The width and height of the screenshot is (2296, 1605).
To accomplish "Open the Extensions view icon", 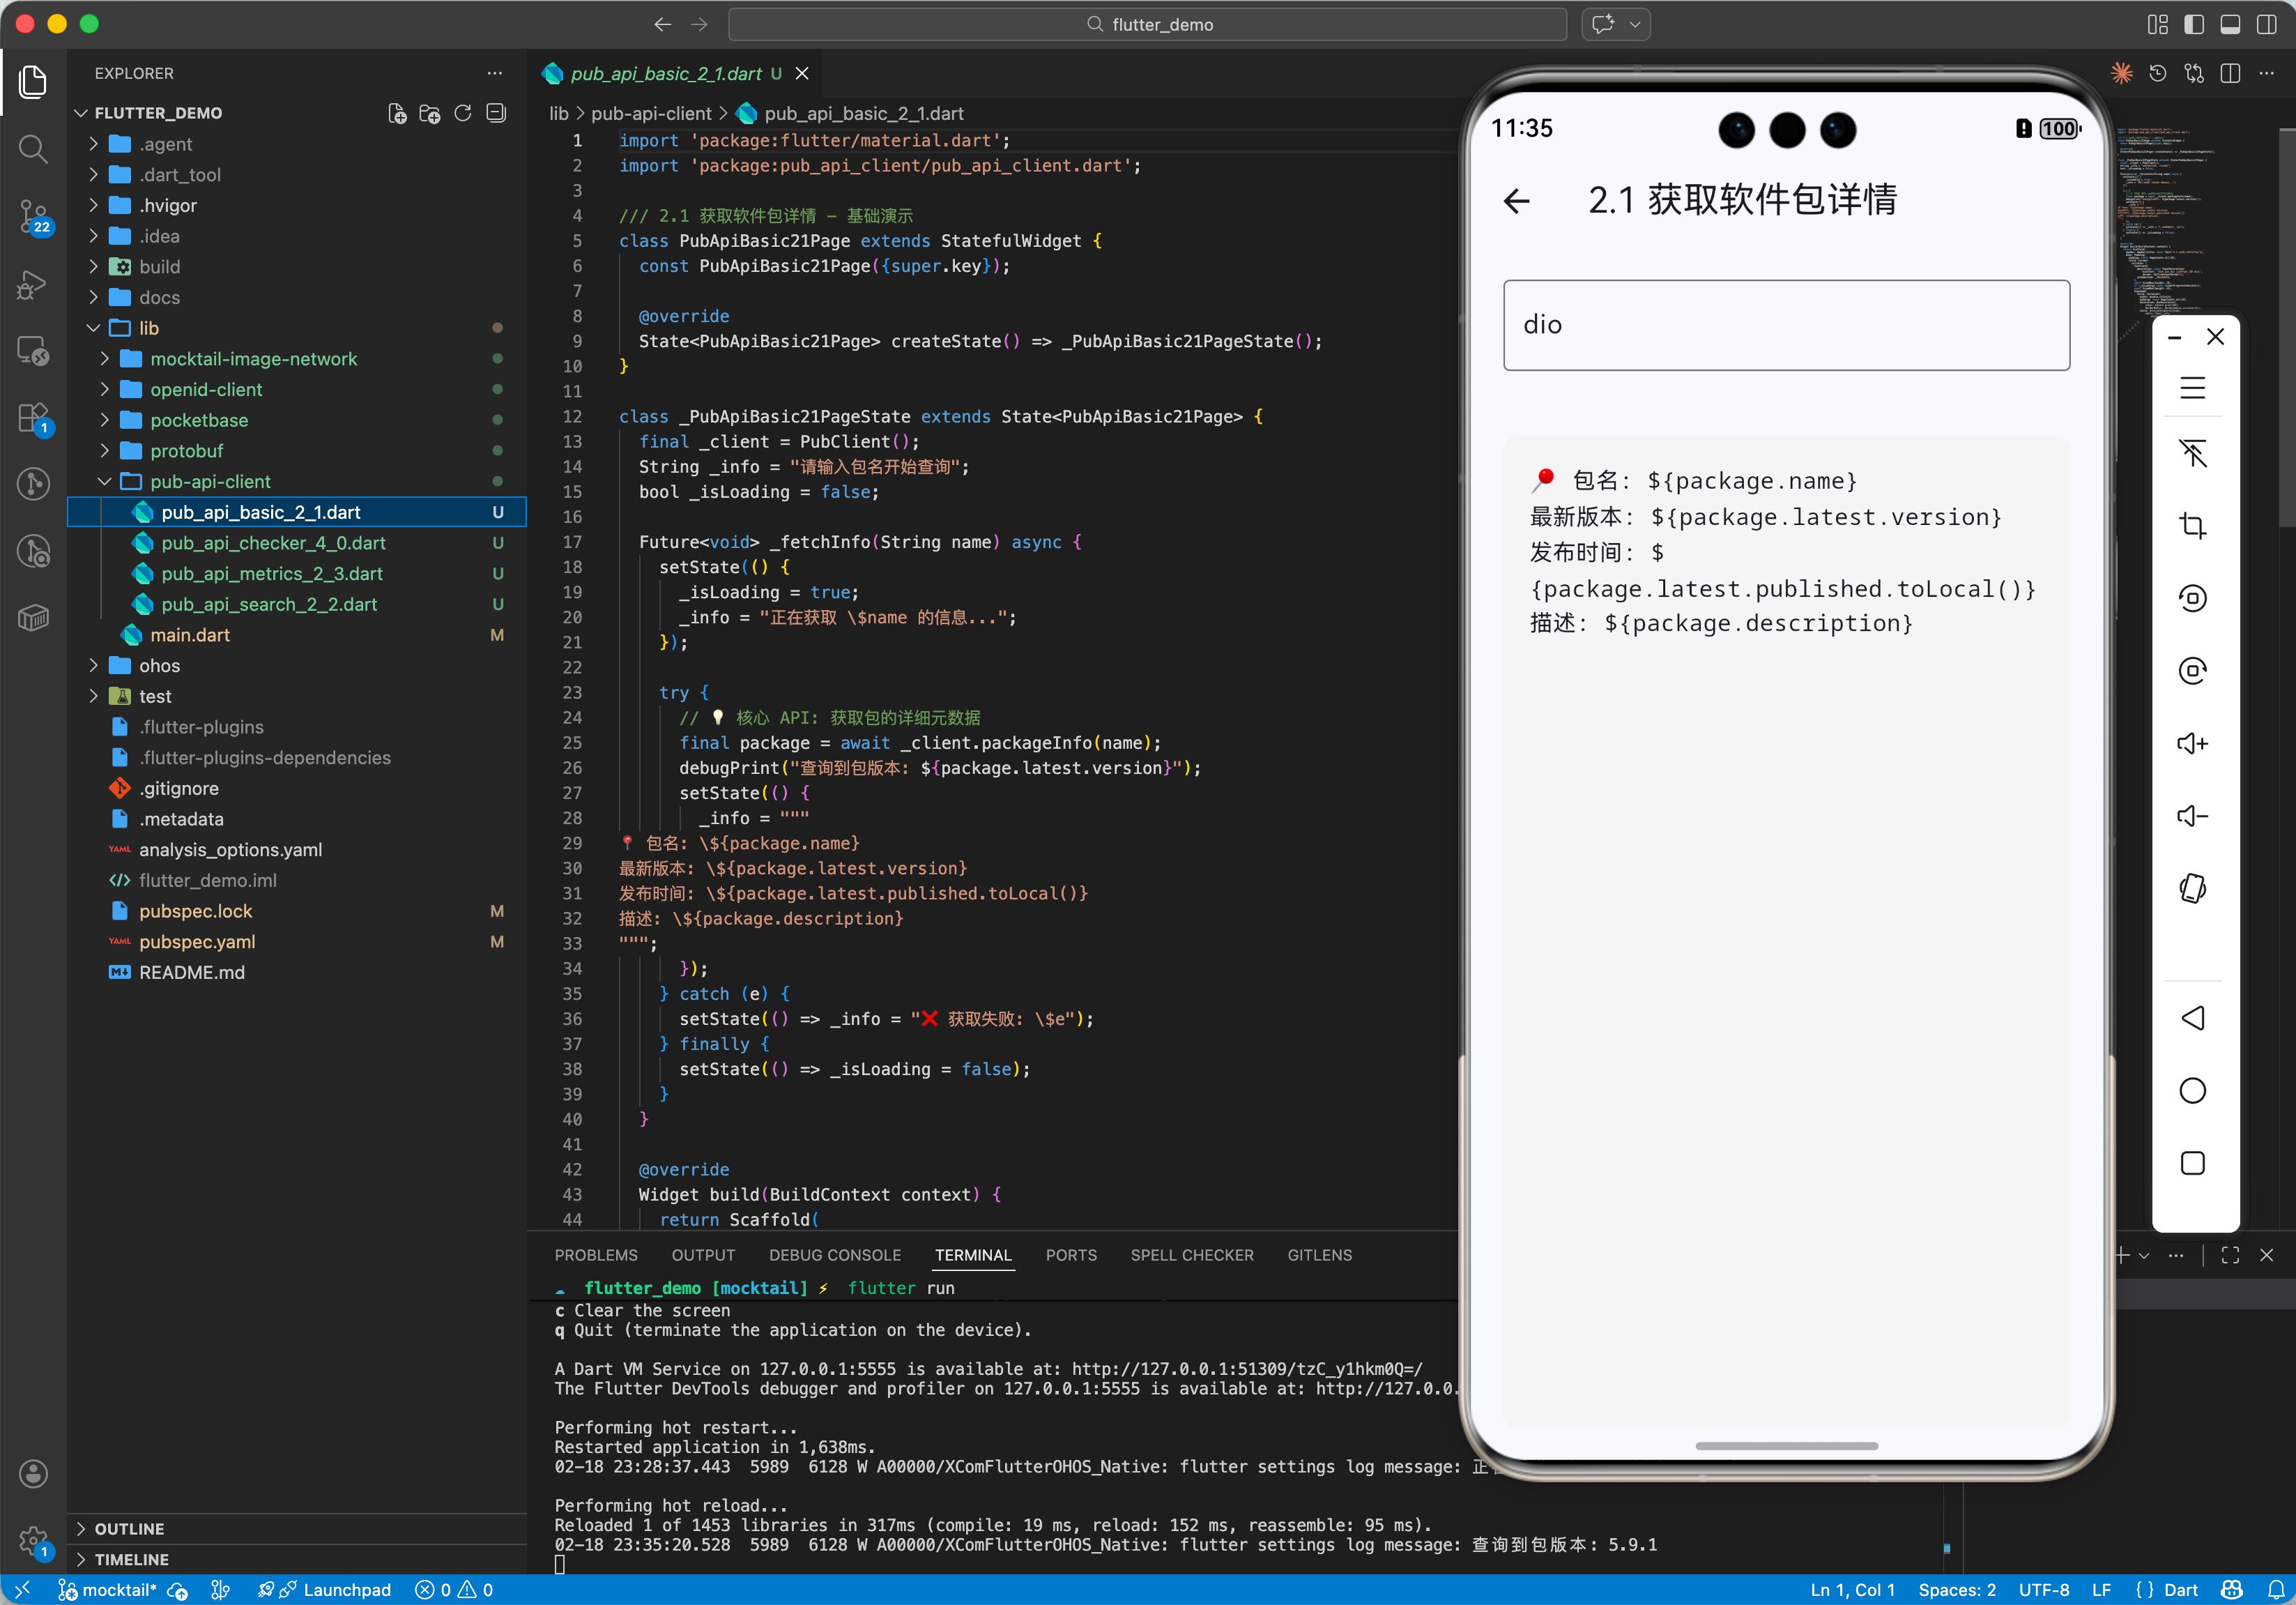I will tap(33, 417).
